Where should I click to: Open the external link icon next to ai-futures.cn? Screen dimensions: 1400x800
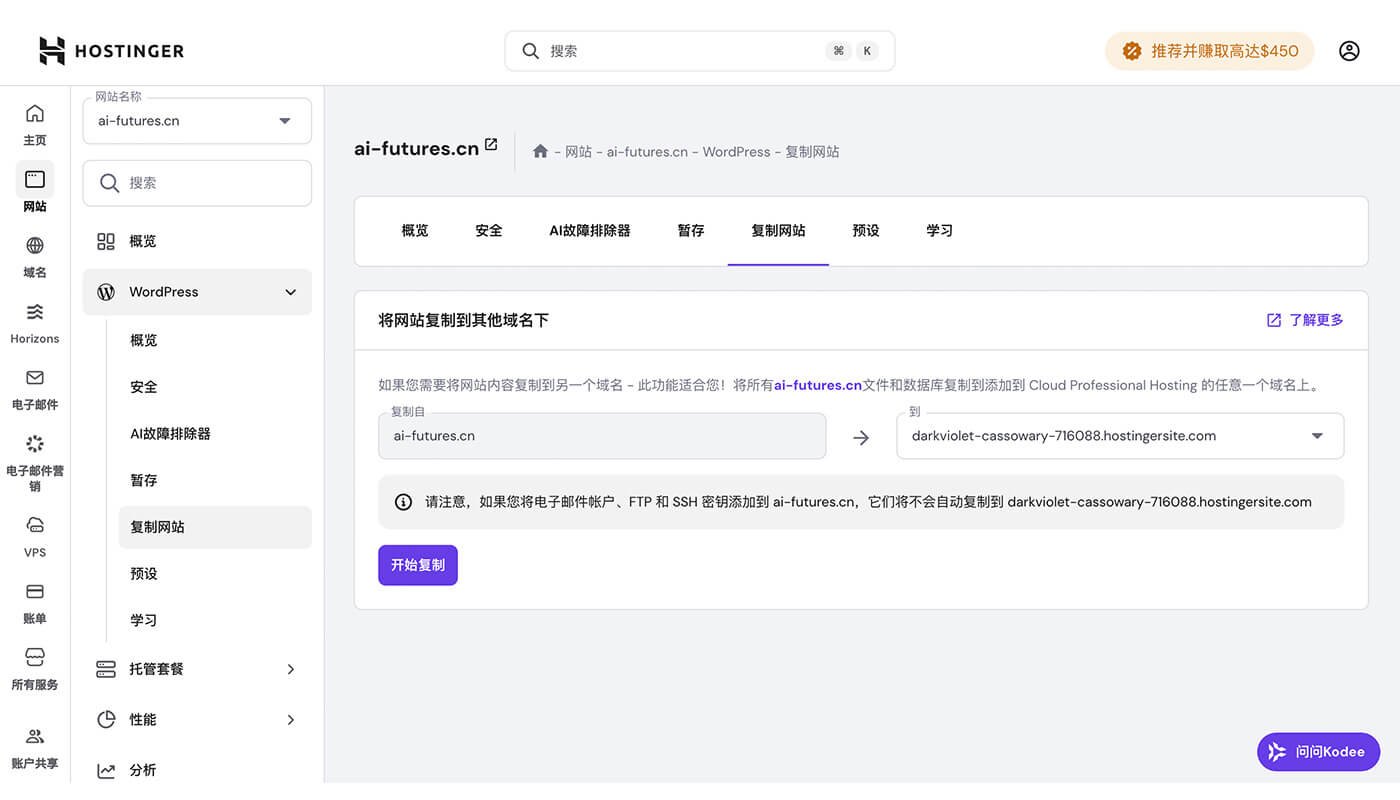490,144
